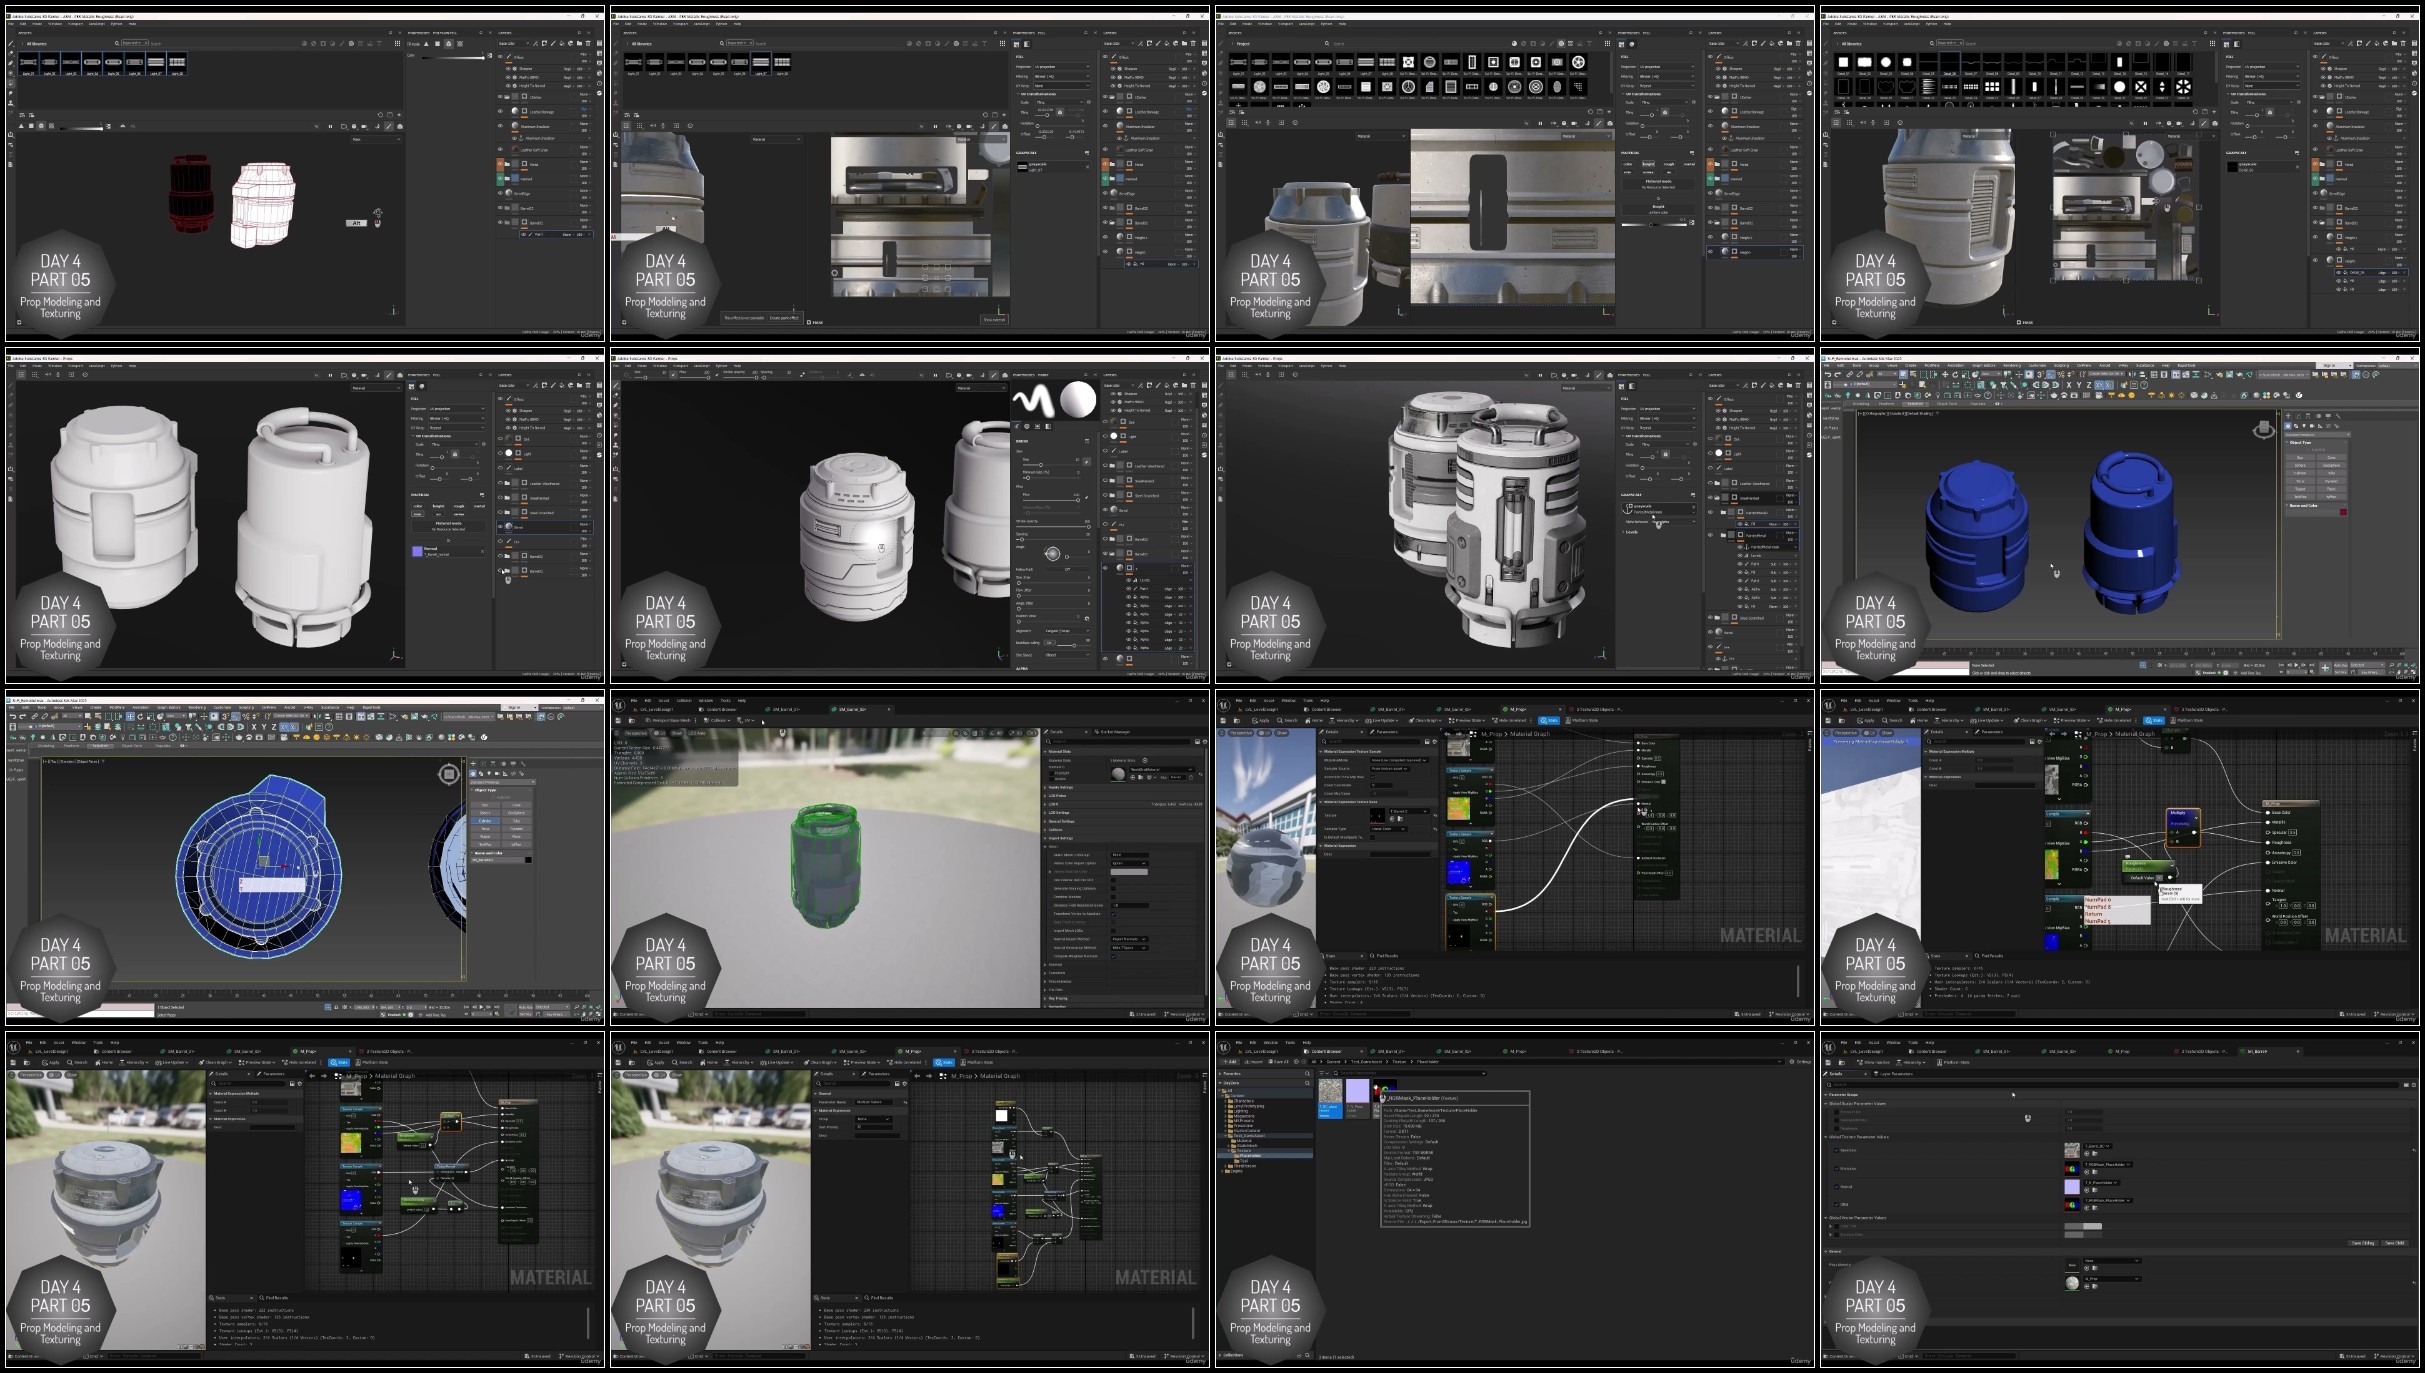Click Clean Graph in the sphere-preview material editor

1425,720
